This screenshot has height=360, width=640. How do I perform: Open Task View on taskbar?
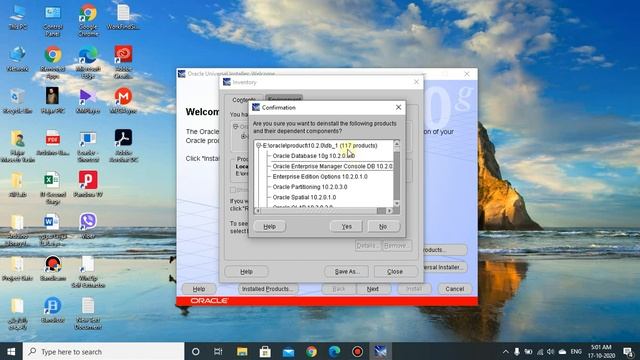[218, 351]
